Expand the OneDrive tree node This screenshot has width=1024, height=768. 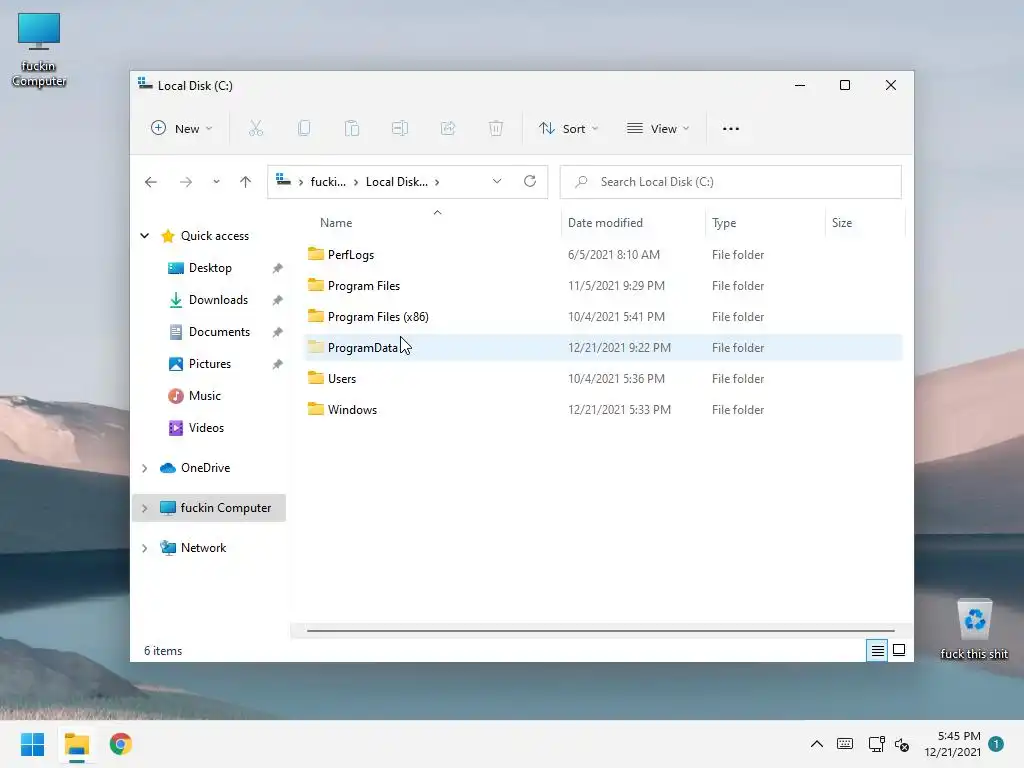[x=144, y=468]
